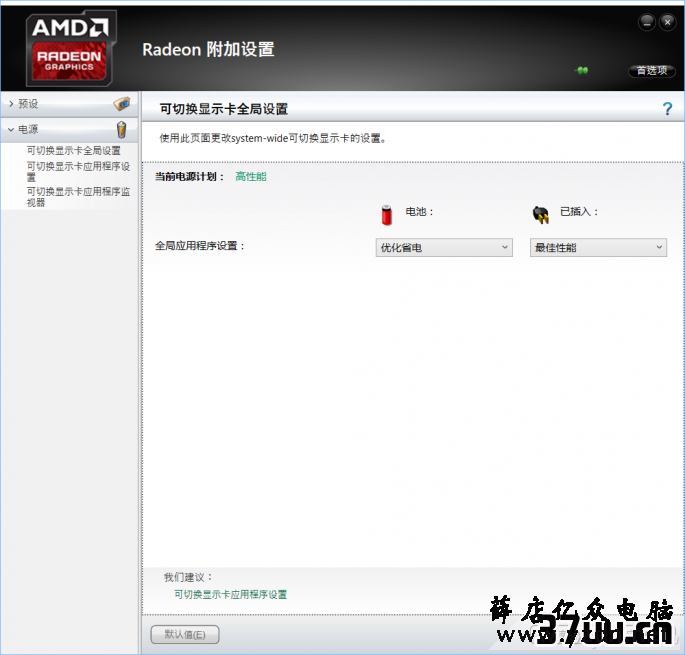685x655 pixels.
Task: Click the 我们建议 label
Action: 188,577
